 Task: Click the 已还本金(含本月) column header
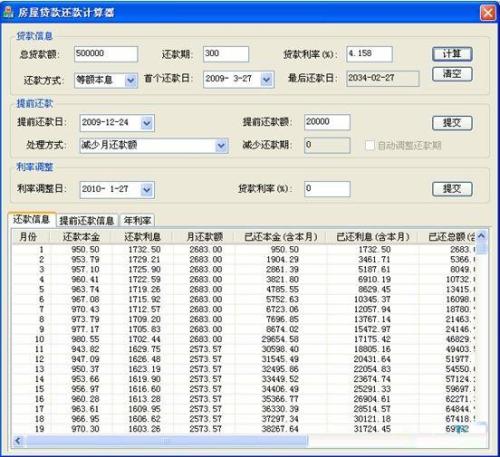tap(281, 237)
